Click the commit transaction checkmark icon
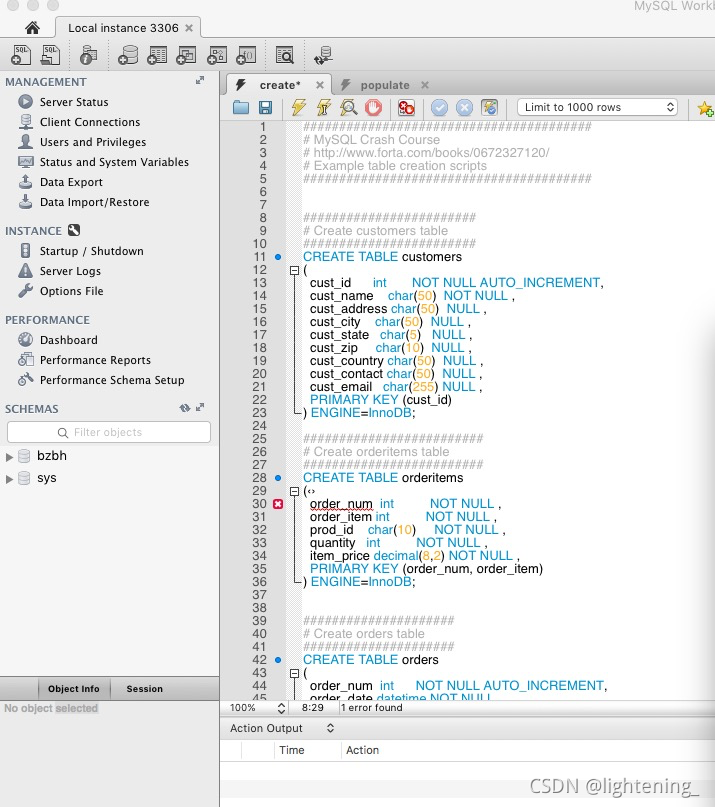 [439, 108]
